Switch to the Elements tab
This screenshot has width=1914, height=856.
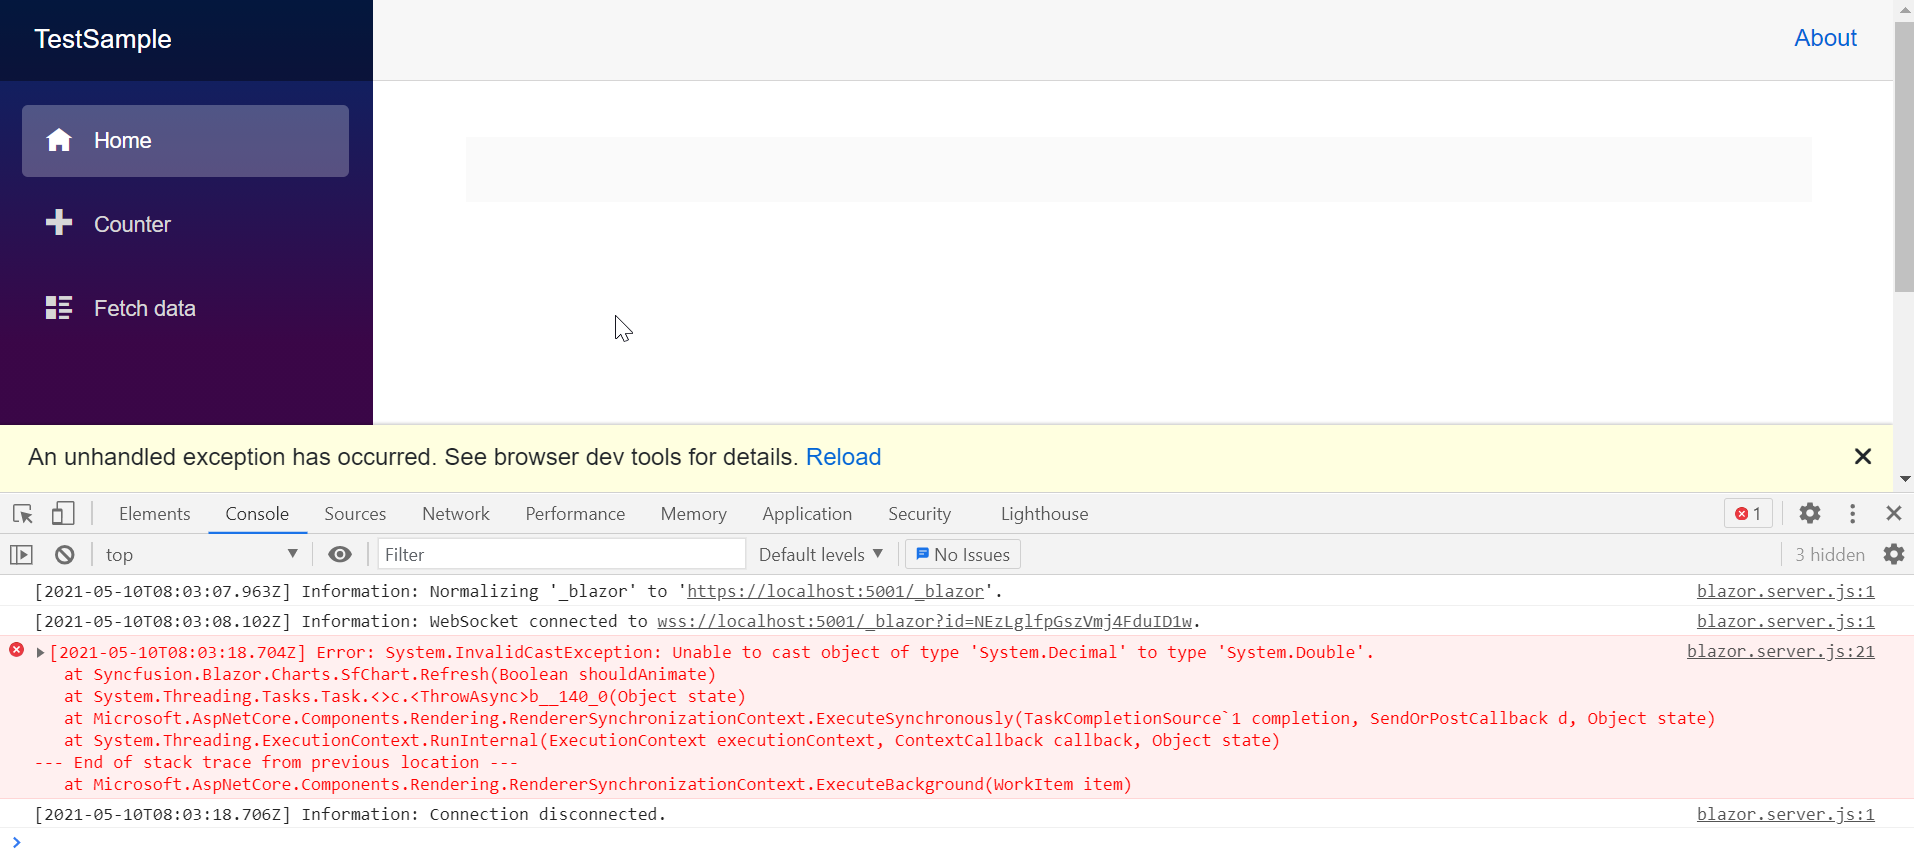(154, 514)
